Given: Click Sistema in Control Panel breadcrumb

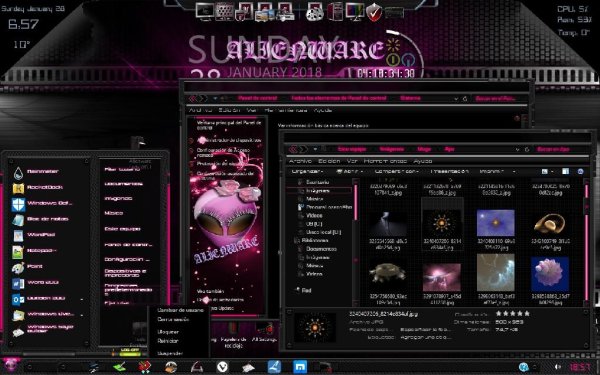Looking at the screenshot, I should 410,98.
